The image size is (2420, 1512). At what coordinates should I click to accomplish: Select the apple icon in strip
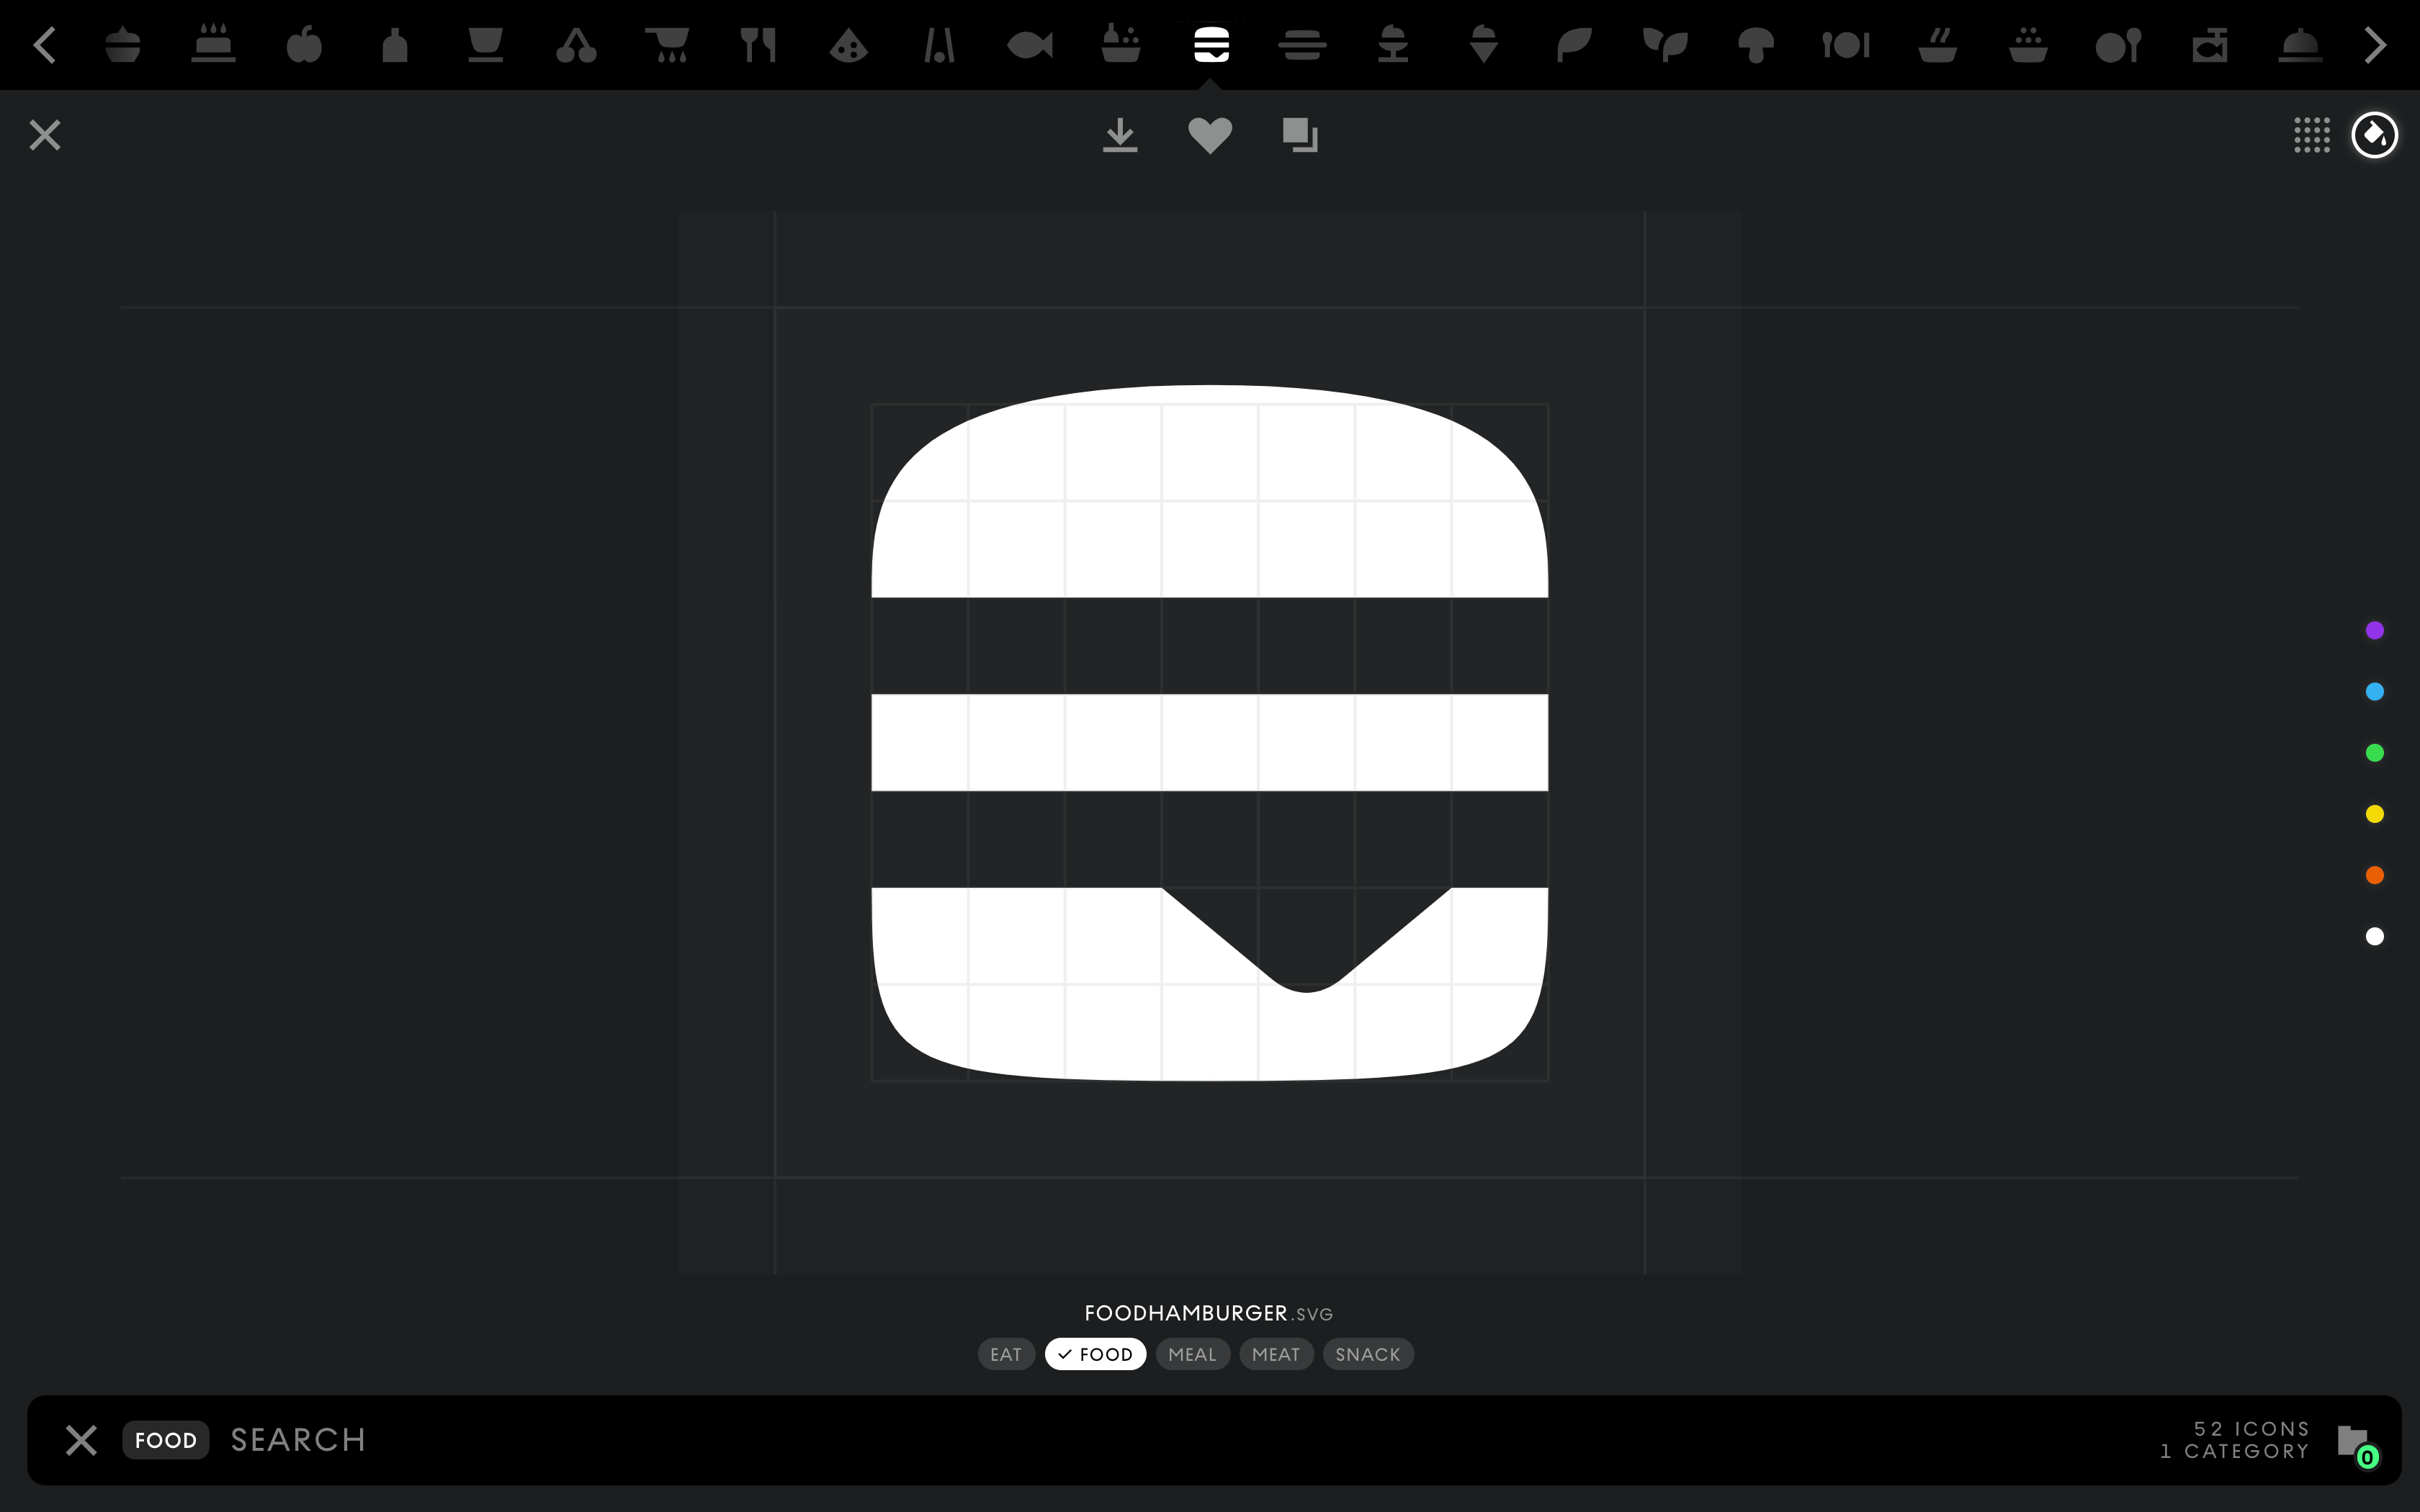[304, 45]
